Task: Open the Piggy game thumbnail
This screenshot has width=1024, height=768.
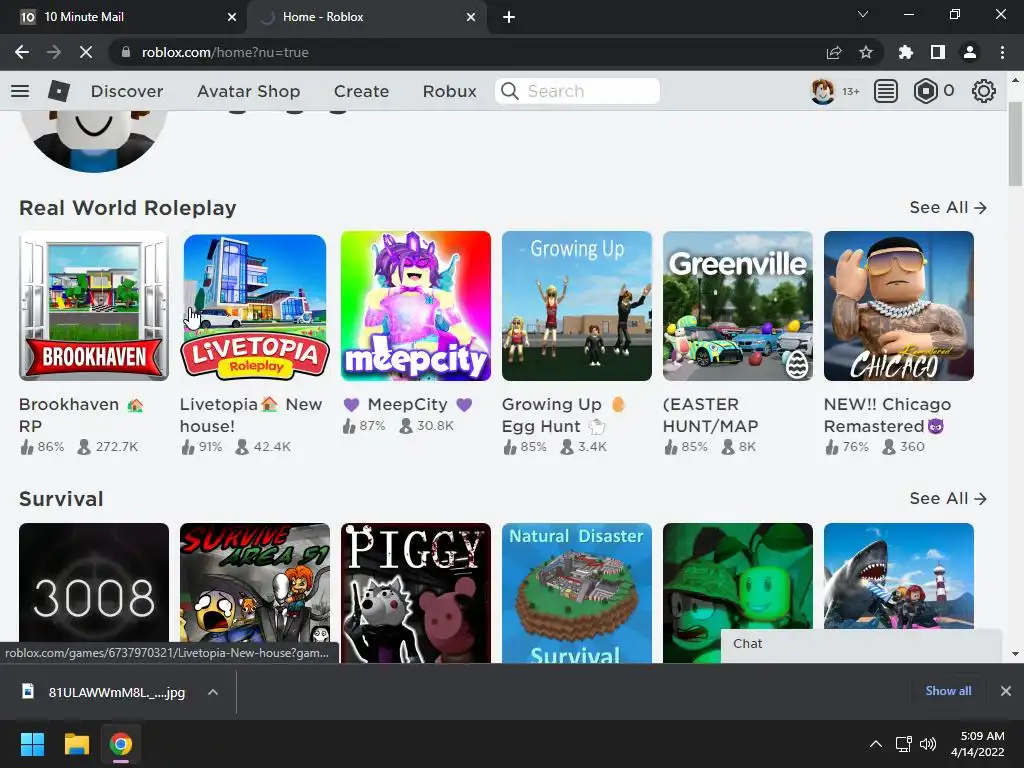Action: tap(415, 593)
